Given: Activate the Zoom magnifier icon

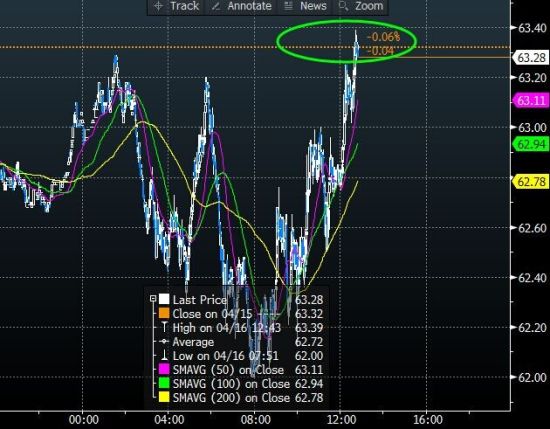Looking at the screenshot, I should coord(343,6).
